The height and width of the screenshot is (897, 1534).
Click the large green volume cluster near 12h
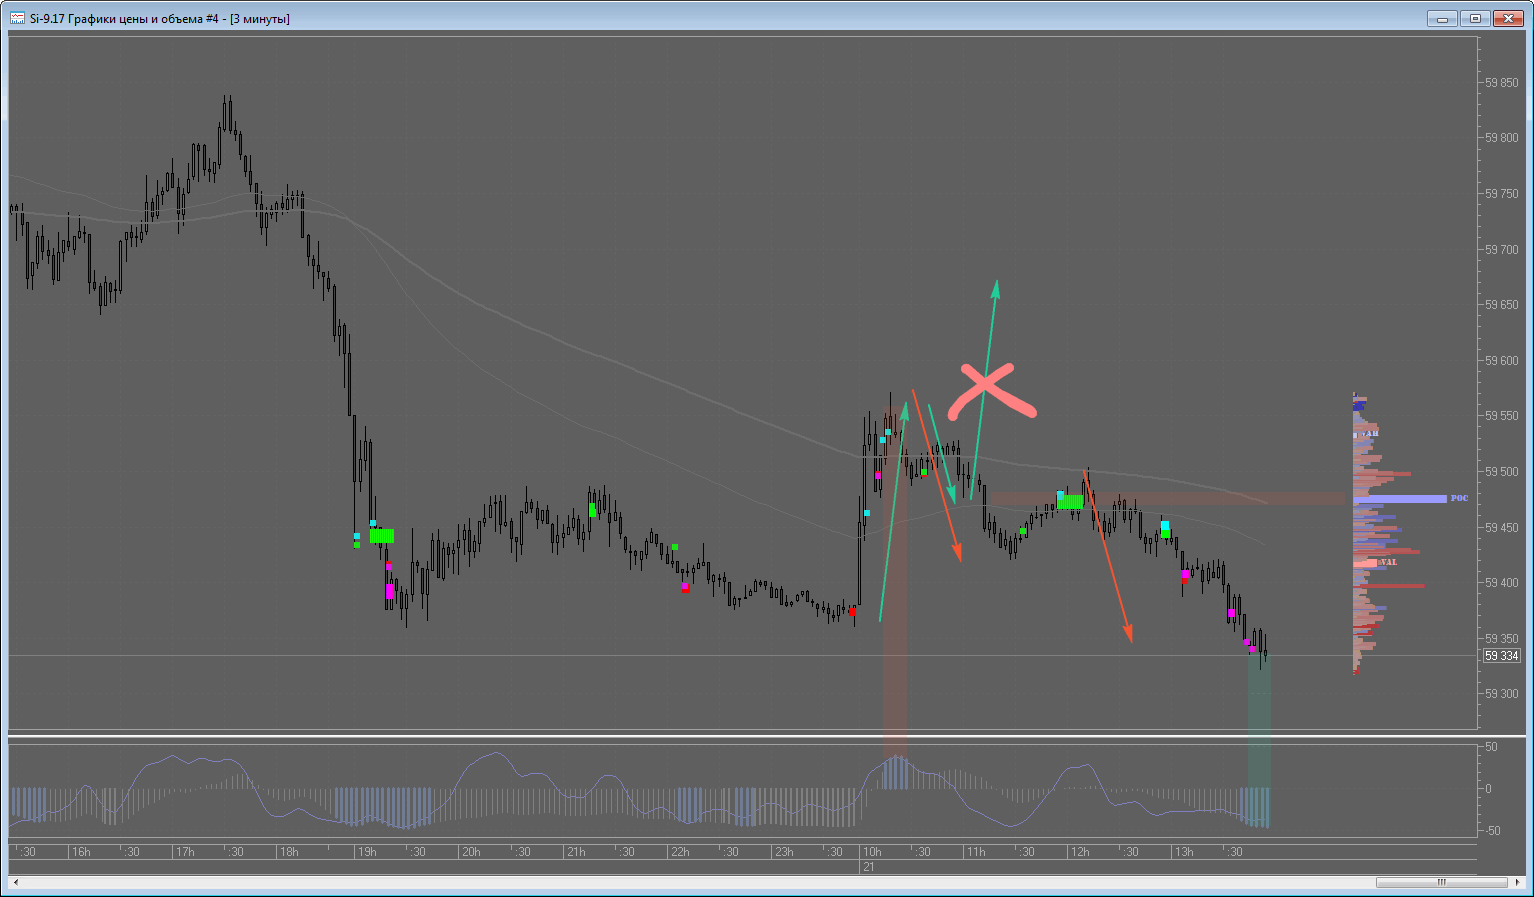[x=1070, y=502]
